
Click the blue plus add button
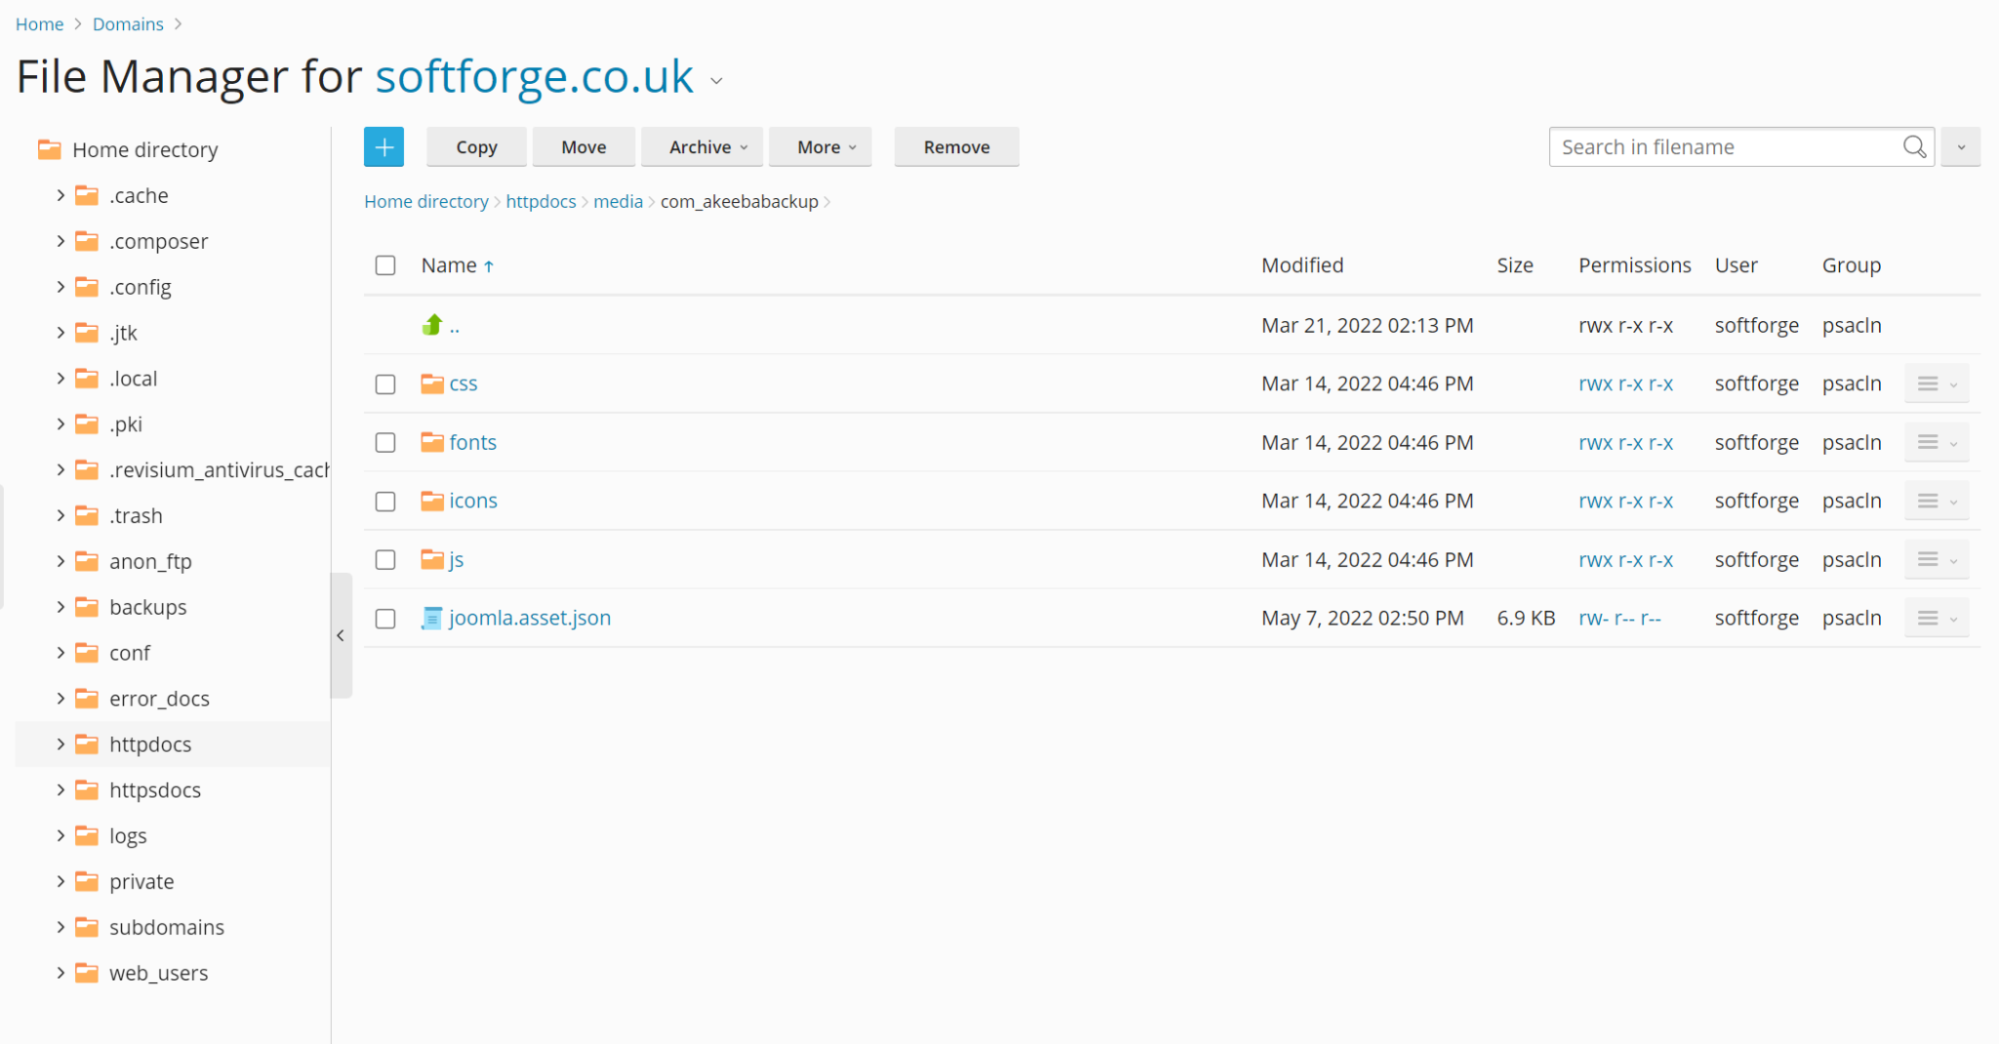[x=383, y=147]
